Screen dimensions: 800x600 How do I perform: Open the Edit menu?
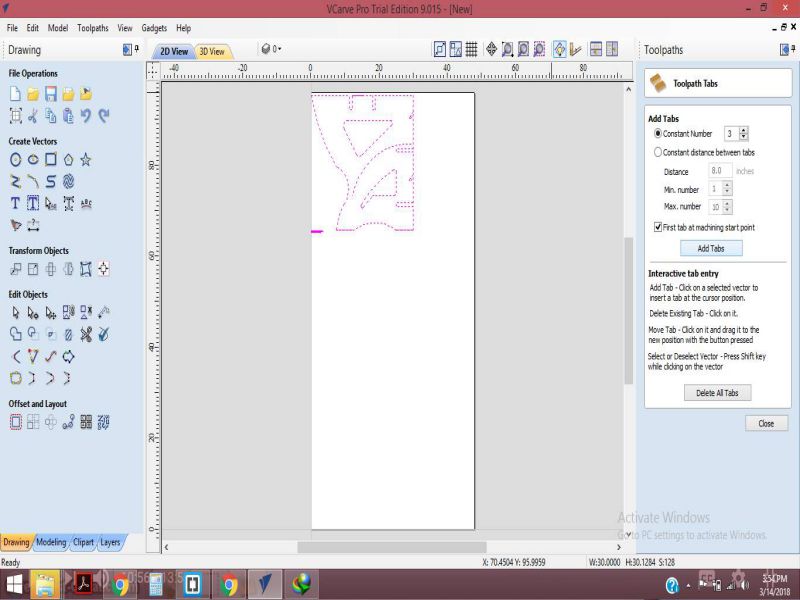33,28
